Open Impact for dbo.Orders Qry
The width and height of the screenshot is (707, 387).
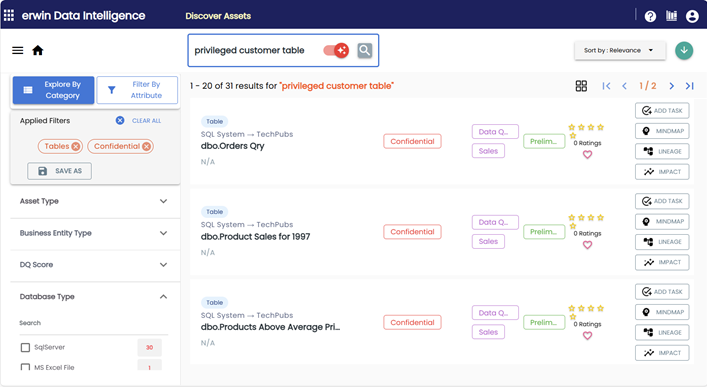(x=662, y=172)
